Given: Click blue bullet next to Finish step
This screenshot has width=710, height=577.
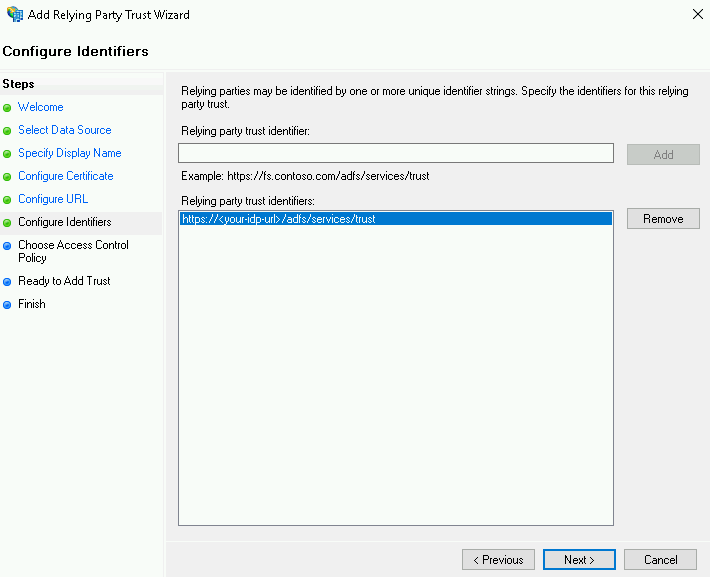Looking at the screenshot, I should click(8, 305).
